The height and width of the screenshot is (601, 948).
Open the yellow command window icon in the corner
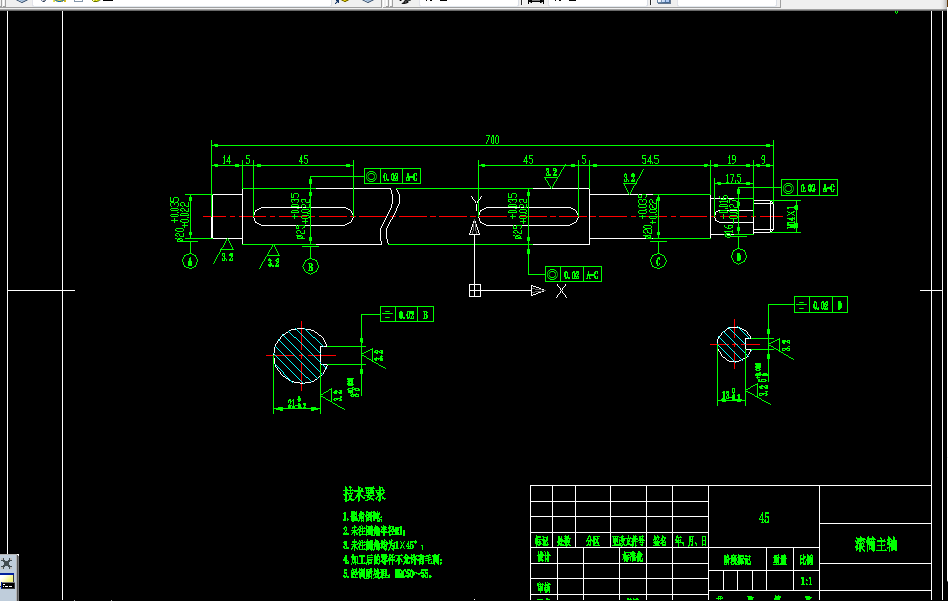click(7, 582)
